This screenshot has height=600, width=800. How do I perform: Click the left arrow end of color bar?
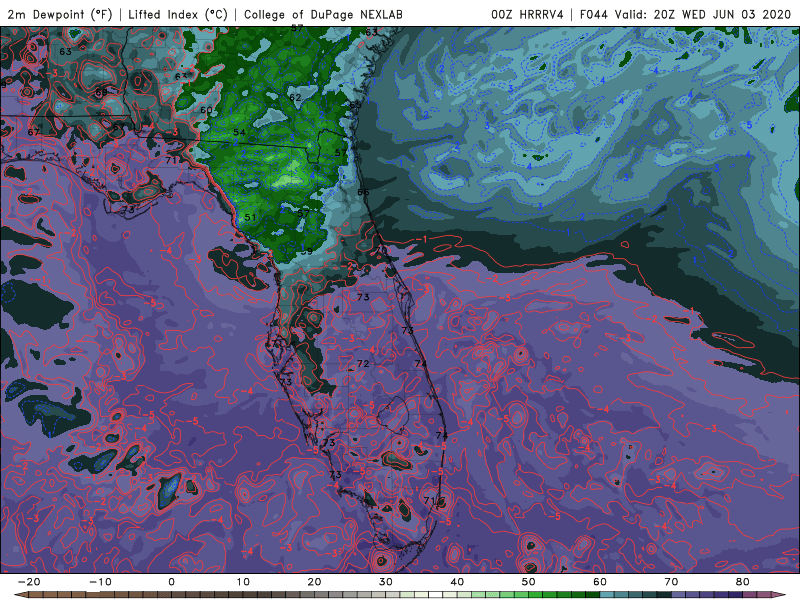click(19, 595)
